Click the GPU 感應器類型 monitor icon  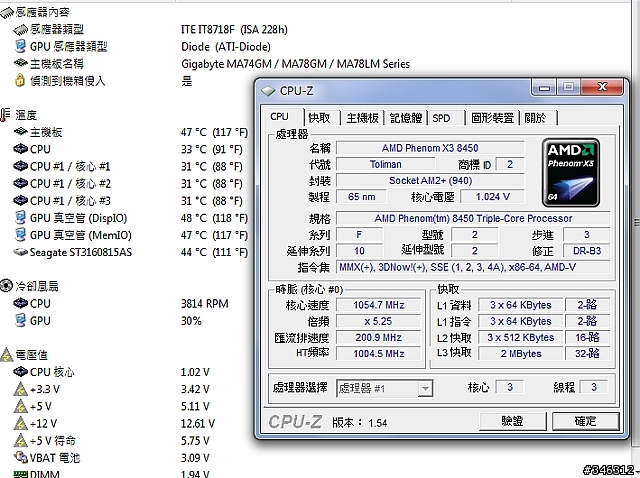point(20,46)
